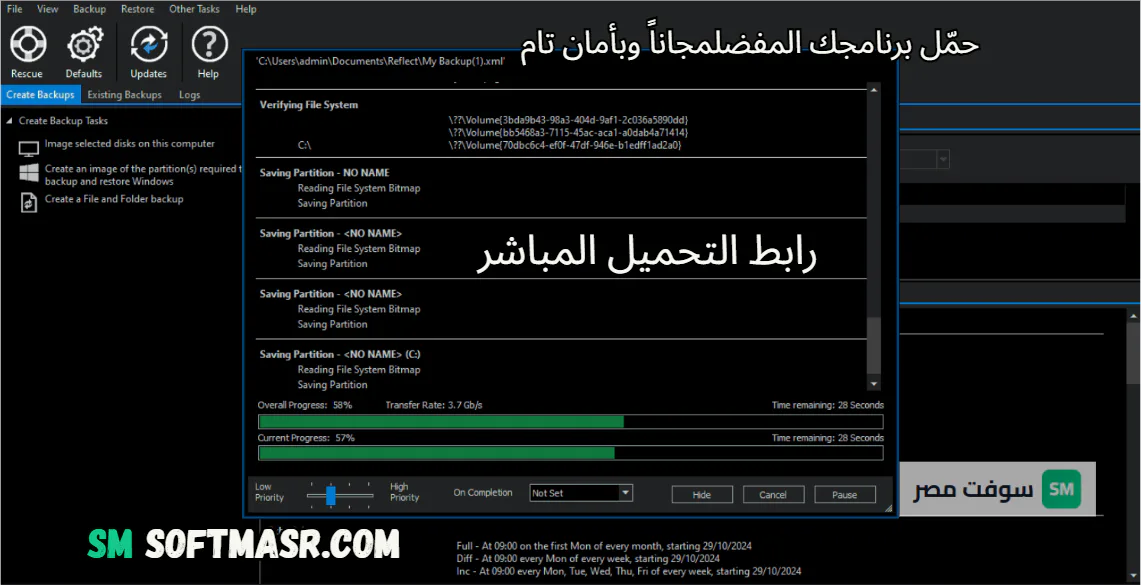
Task: Open the Other Tasks menu
Action: [x=194, y=9]
